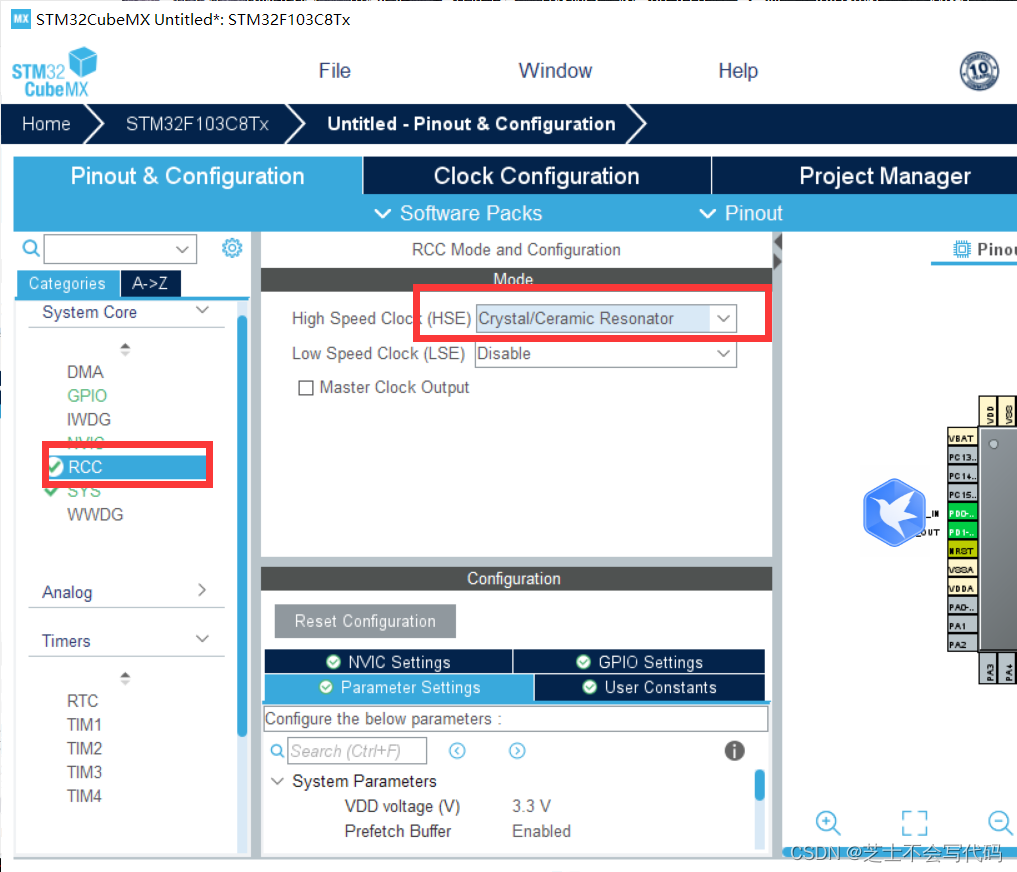Click the VSSA pin on the chip
The image size is (1017, 872).
pos(962,570)
